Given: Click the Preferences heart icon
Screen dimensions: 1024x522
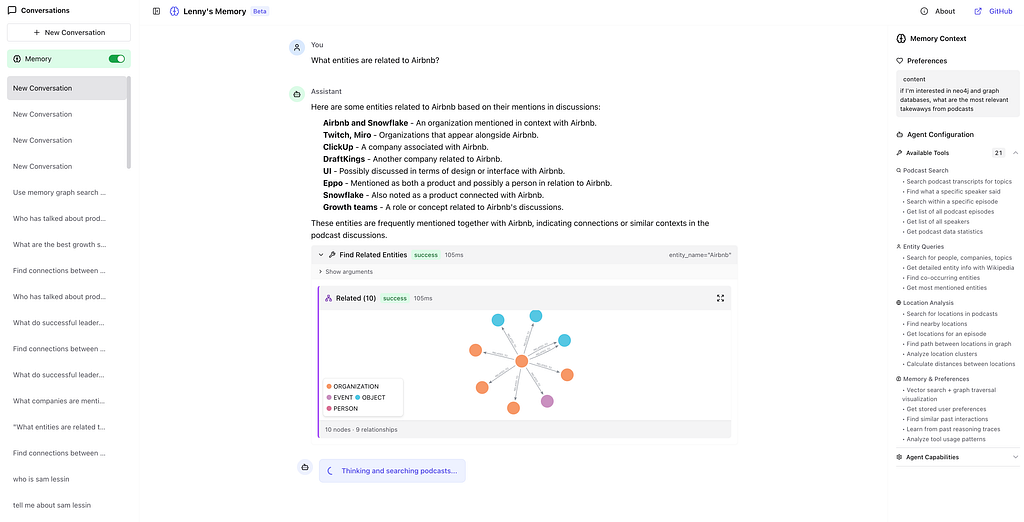Looking at the screenshot, I should pos(900,61).
